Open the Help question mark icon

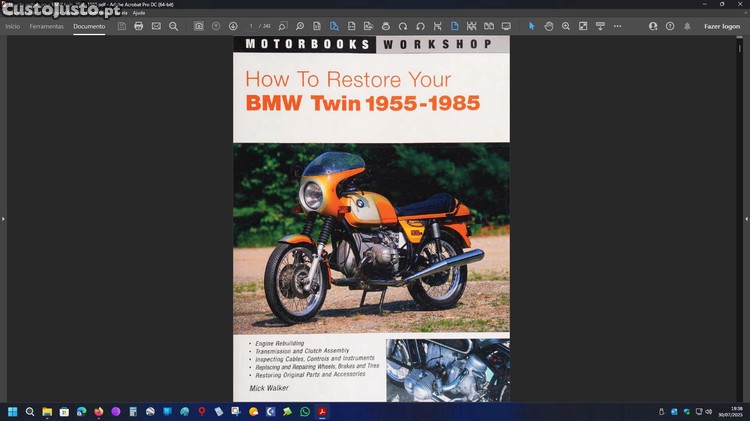click(x=670, y=26)
